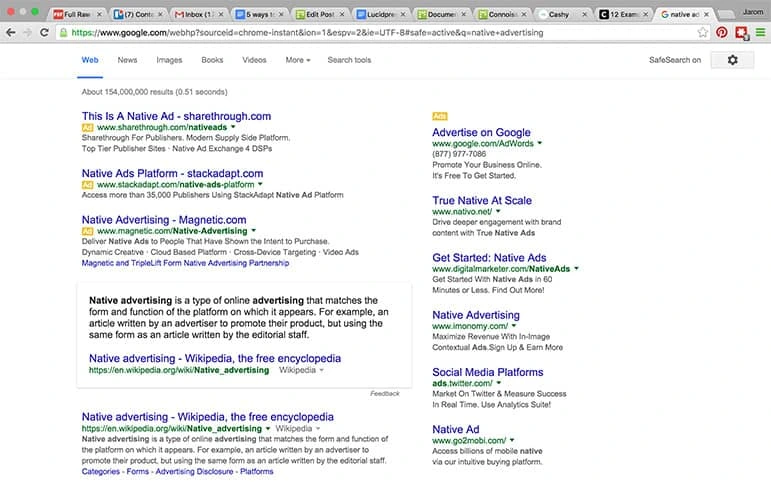Reload the page with the refresh icon

click(x=44, y=33)
